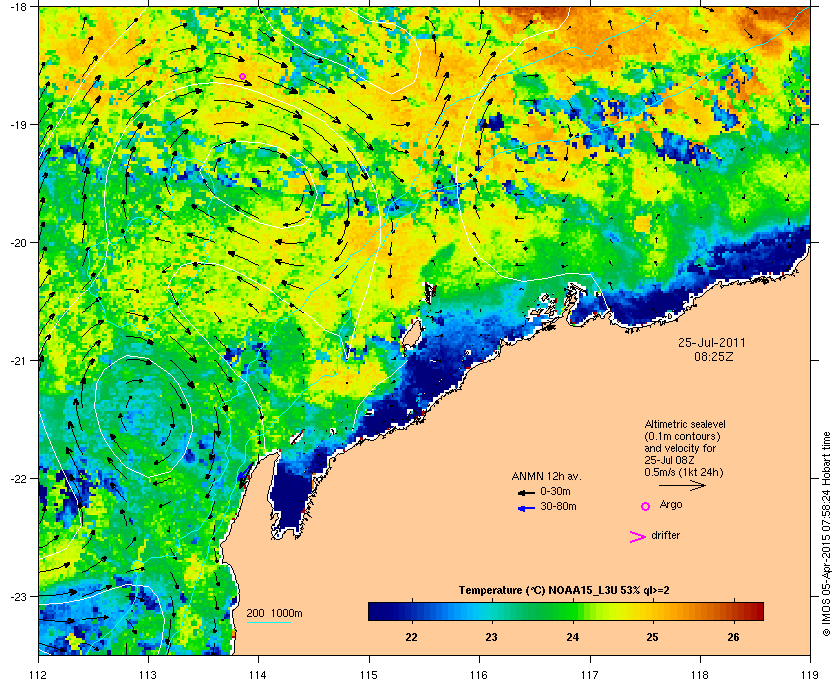Click the color bar value 23
Image resolution: width=840 pixels, height=680 pixels.
click(491, 637)
